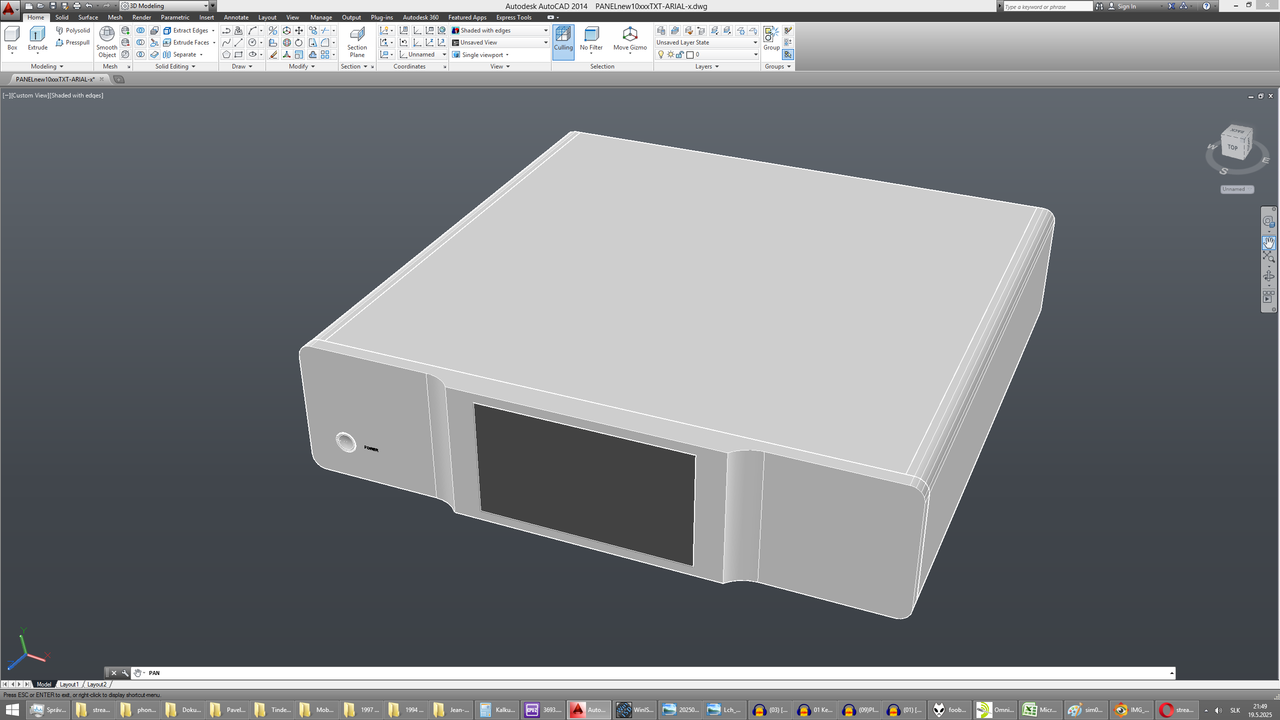Open the Layout2 tab
Image resolution: width=1280 pixels, height=720 pixels.
tap(96, 685)
